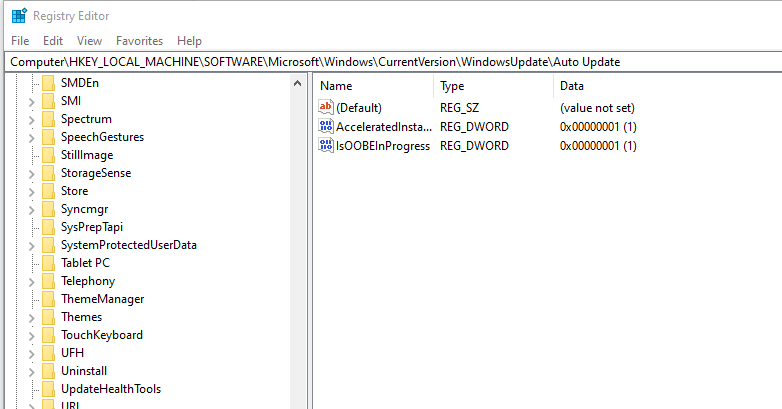This screenshot has height=409, width=782.
Task: Expand the Telephony key
Action: (31, 282)
